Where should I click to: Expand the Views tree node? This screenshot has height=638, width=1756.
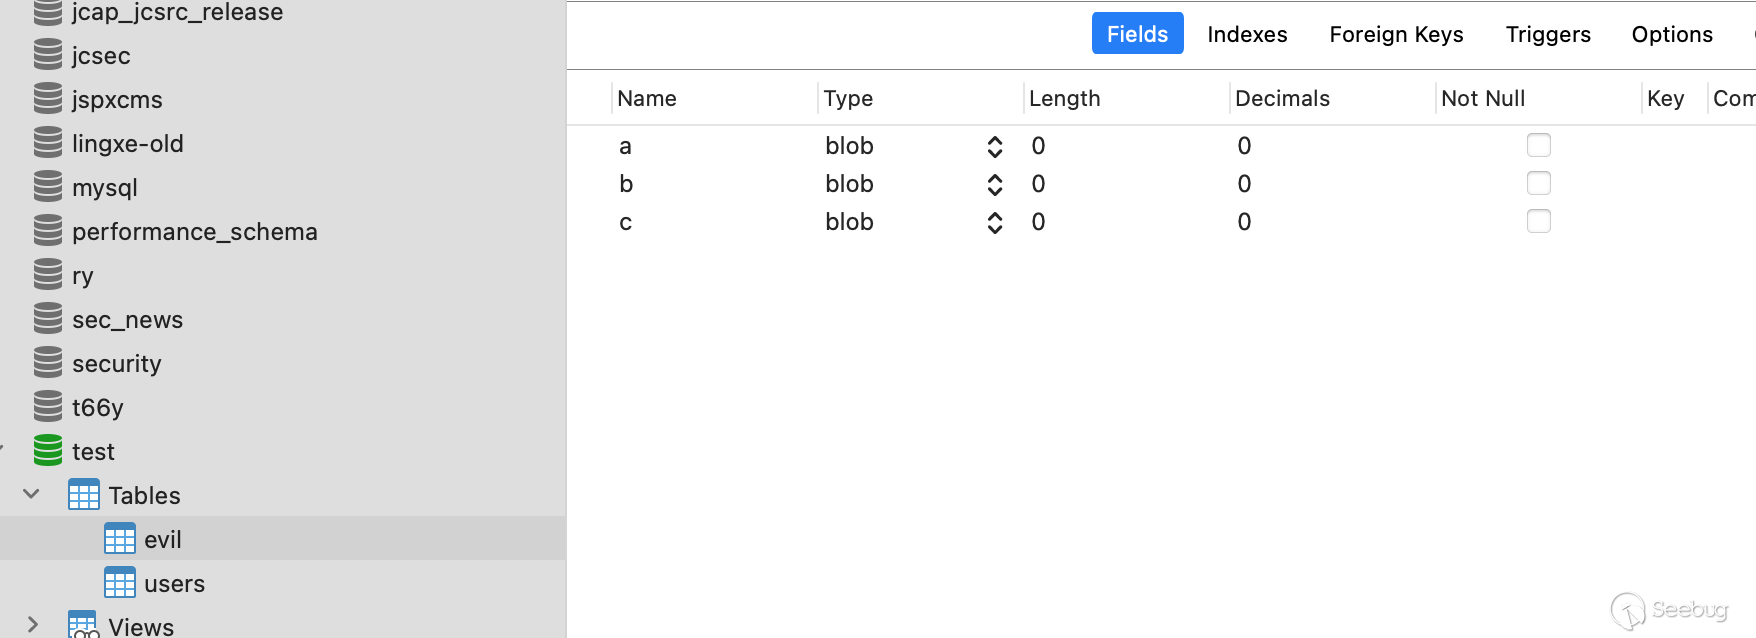pos(32,625)
